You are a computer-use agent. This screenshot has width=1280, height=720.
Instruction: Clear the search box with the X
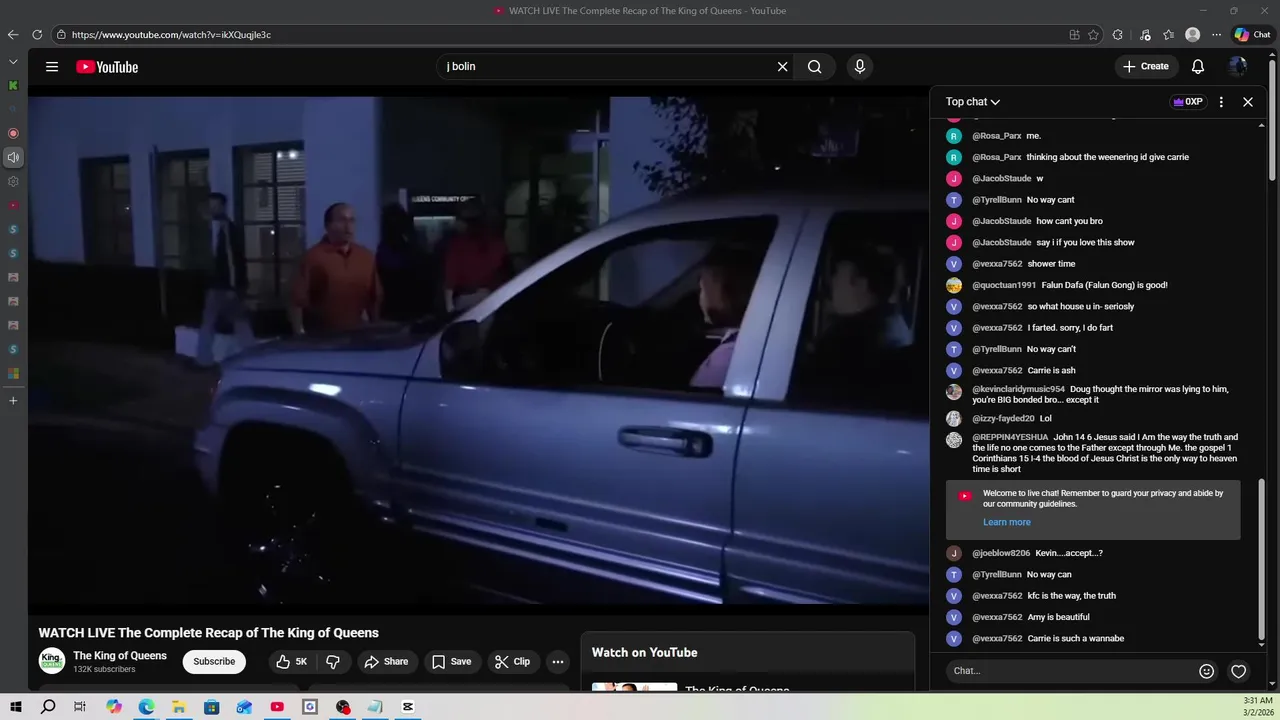(782, 67)
